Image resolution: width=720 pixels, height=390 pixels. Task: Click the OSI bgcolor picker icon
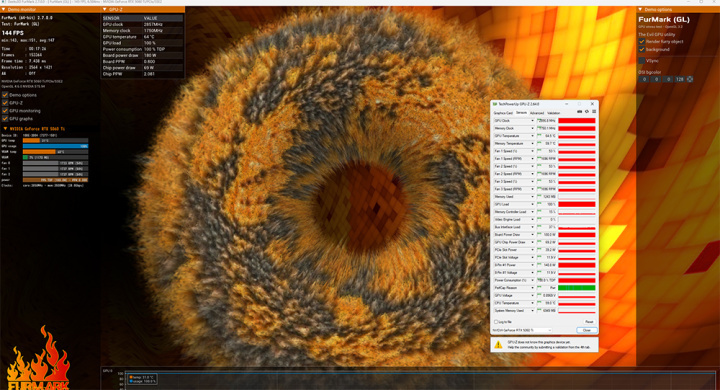click(690, 79)
